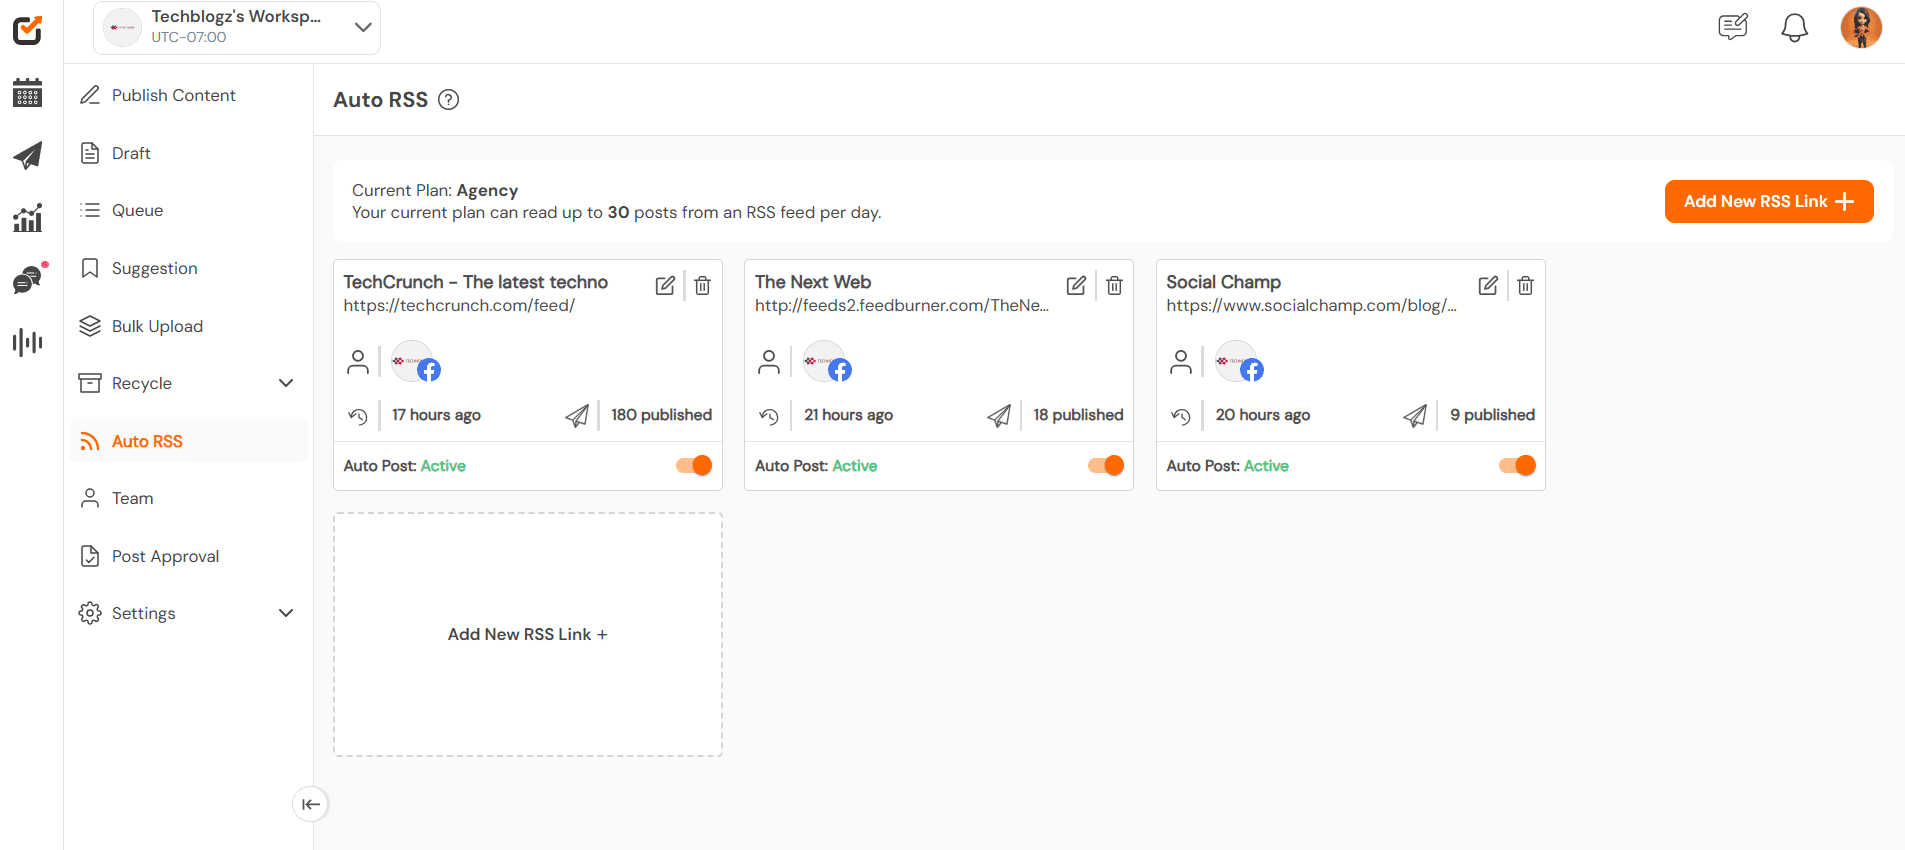1905x850 pixels.
Task: Open the user profile avatar menu
Action: pos(1861,27)
